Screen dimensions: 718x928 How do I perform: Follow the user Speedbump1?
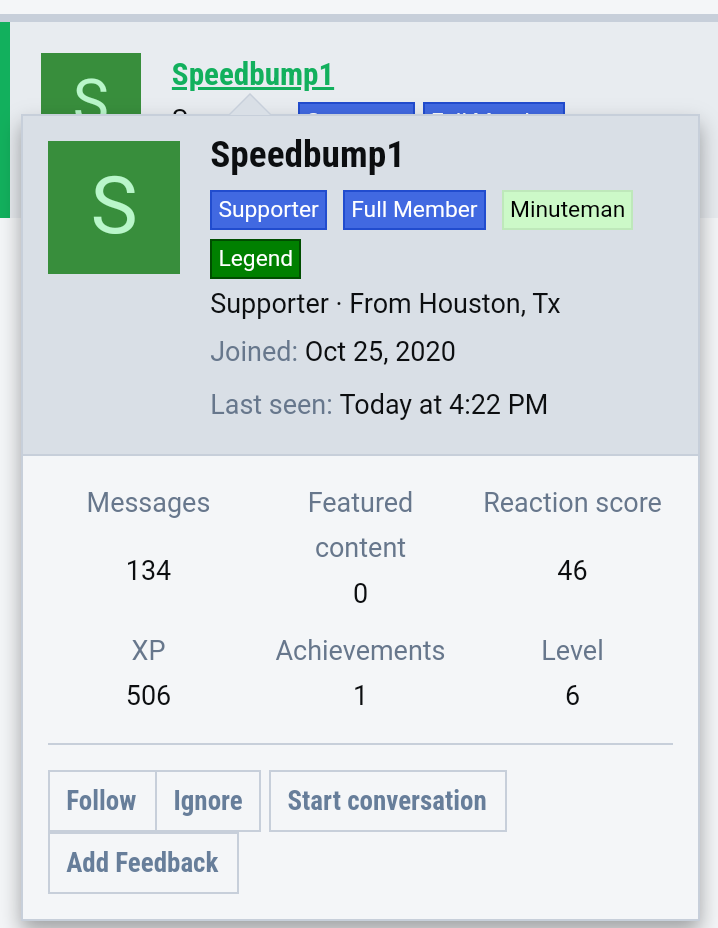tap(102, 801)
